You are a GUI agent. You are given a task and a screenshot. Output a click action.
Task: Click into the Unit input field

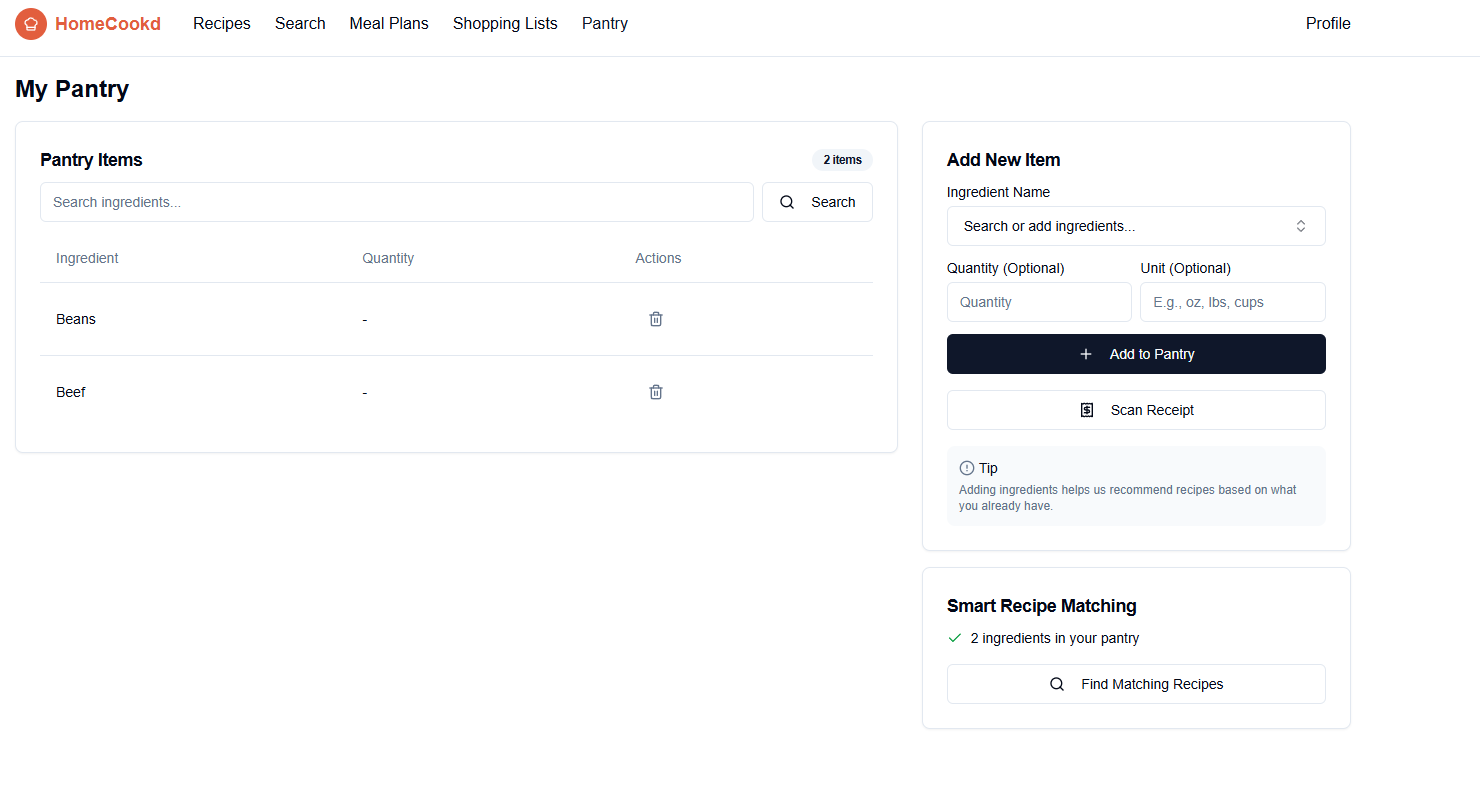click(x=1233, y=302)
